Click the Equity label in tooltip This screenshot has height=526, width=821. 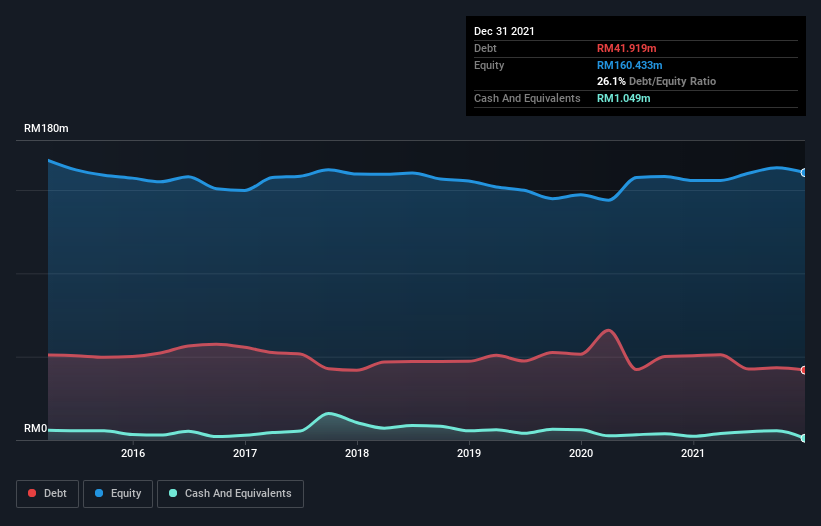[x=489, y=65]
